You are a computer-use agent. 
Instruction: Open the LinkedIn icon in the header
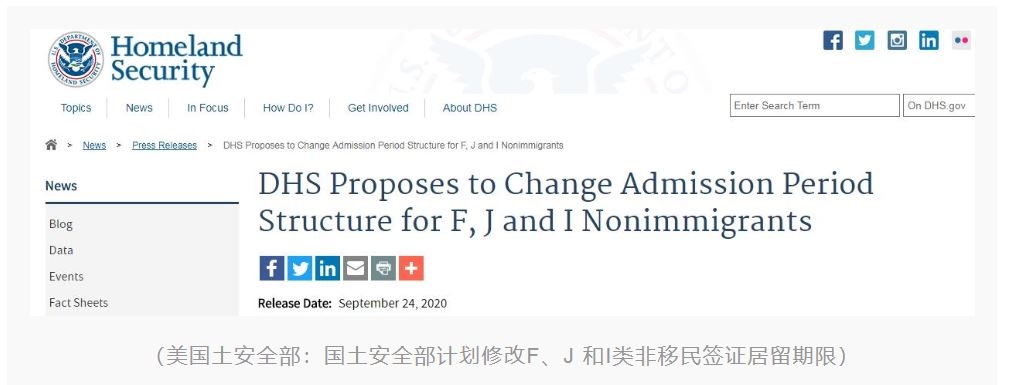click(929, 40)
